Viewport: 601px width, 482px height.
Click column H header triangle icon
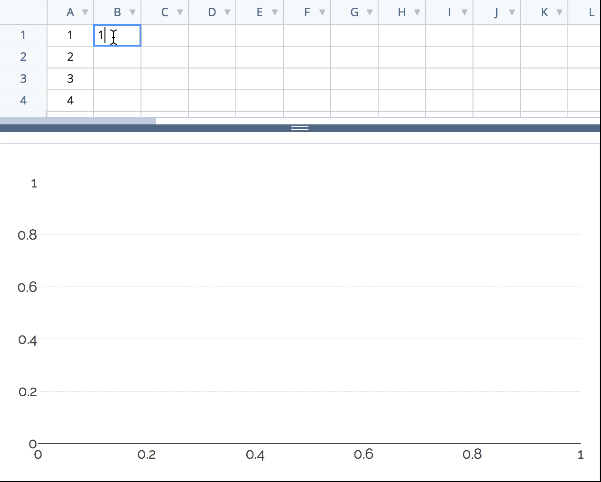point(417,13)
